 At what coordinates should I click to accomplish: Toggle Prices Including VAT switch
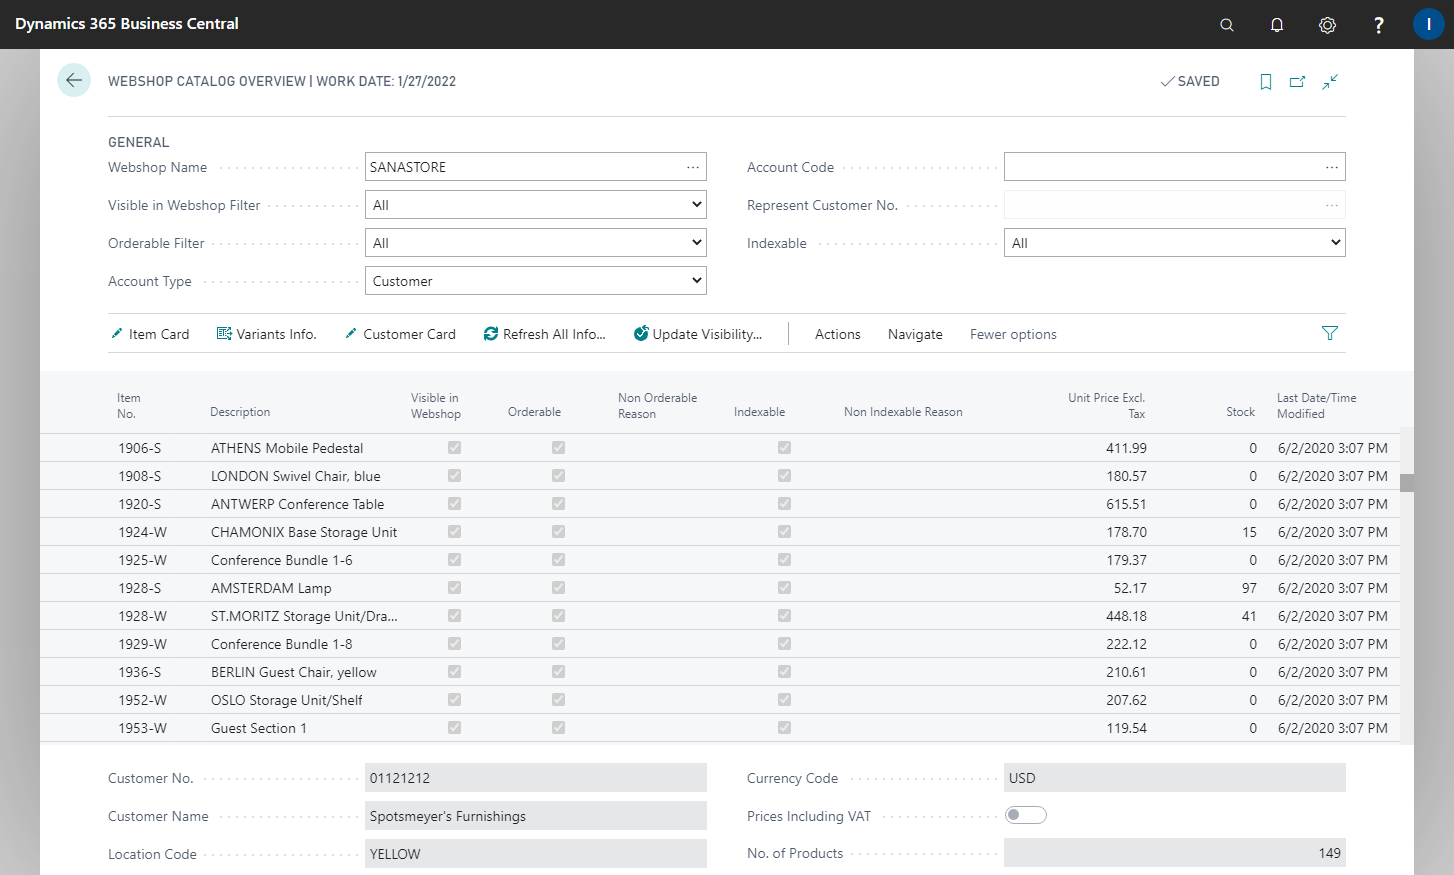click(1026, 815)
